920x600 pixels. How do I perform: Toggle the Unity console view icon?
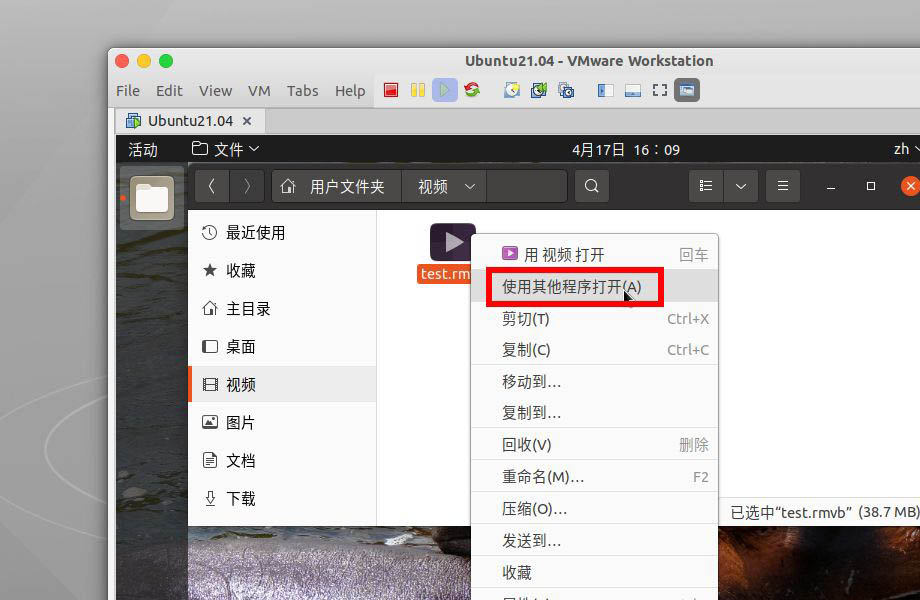pos(686,90)
